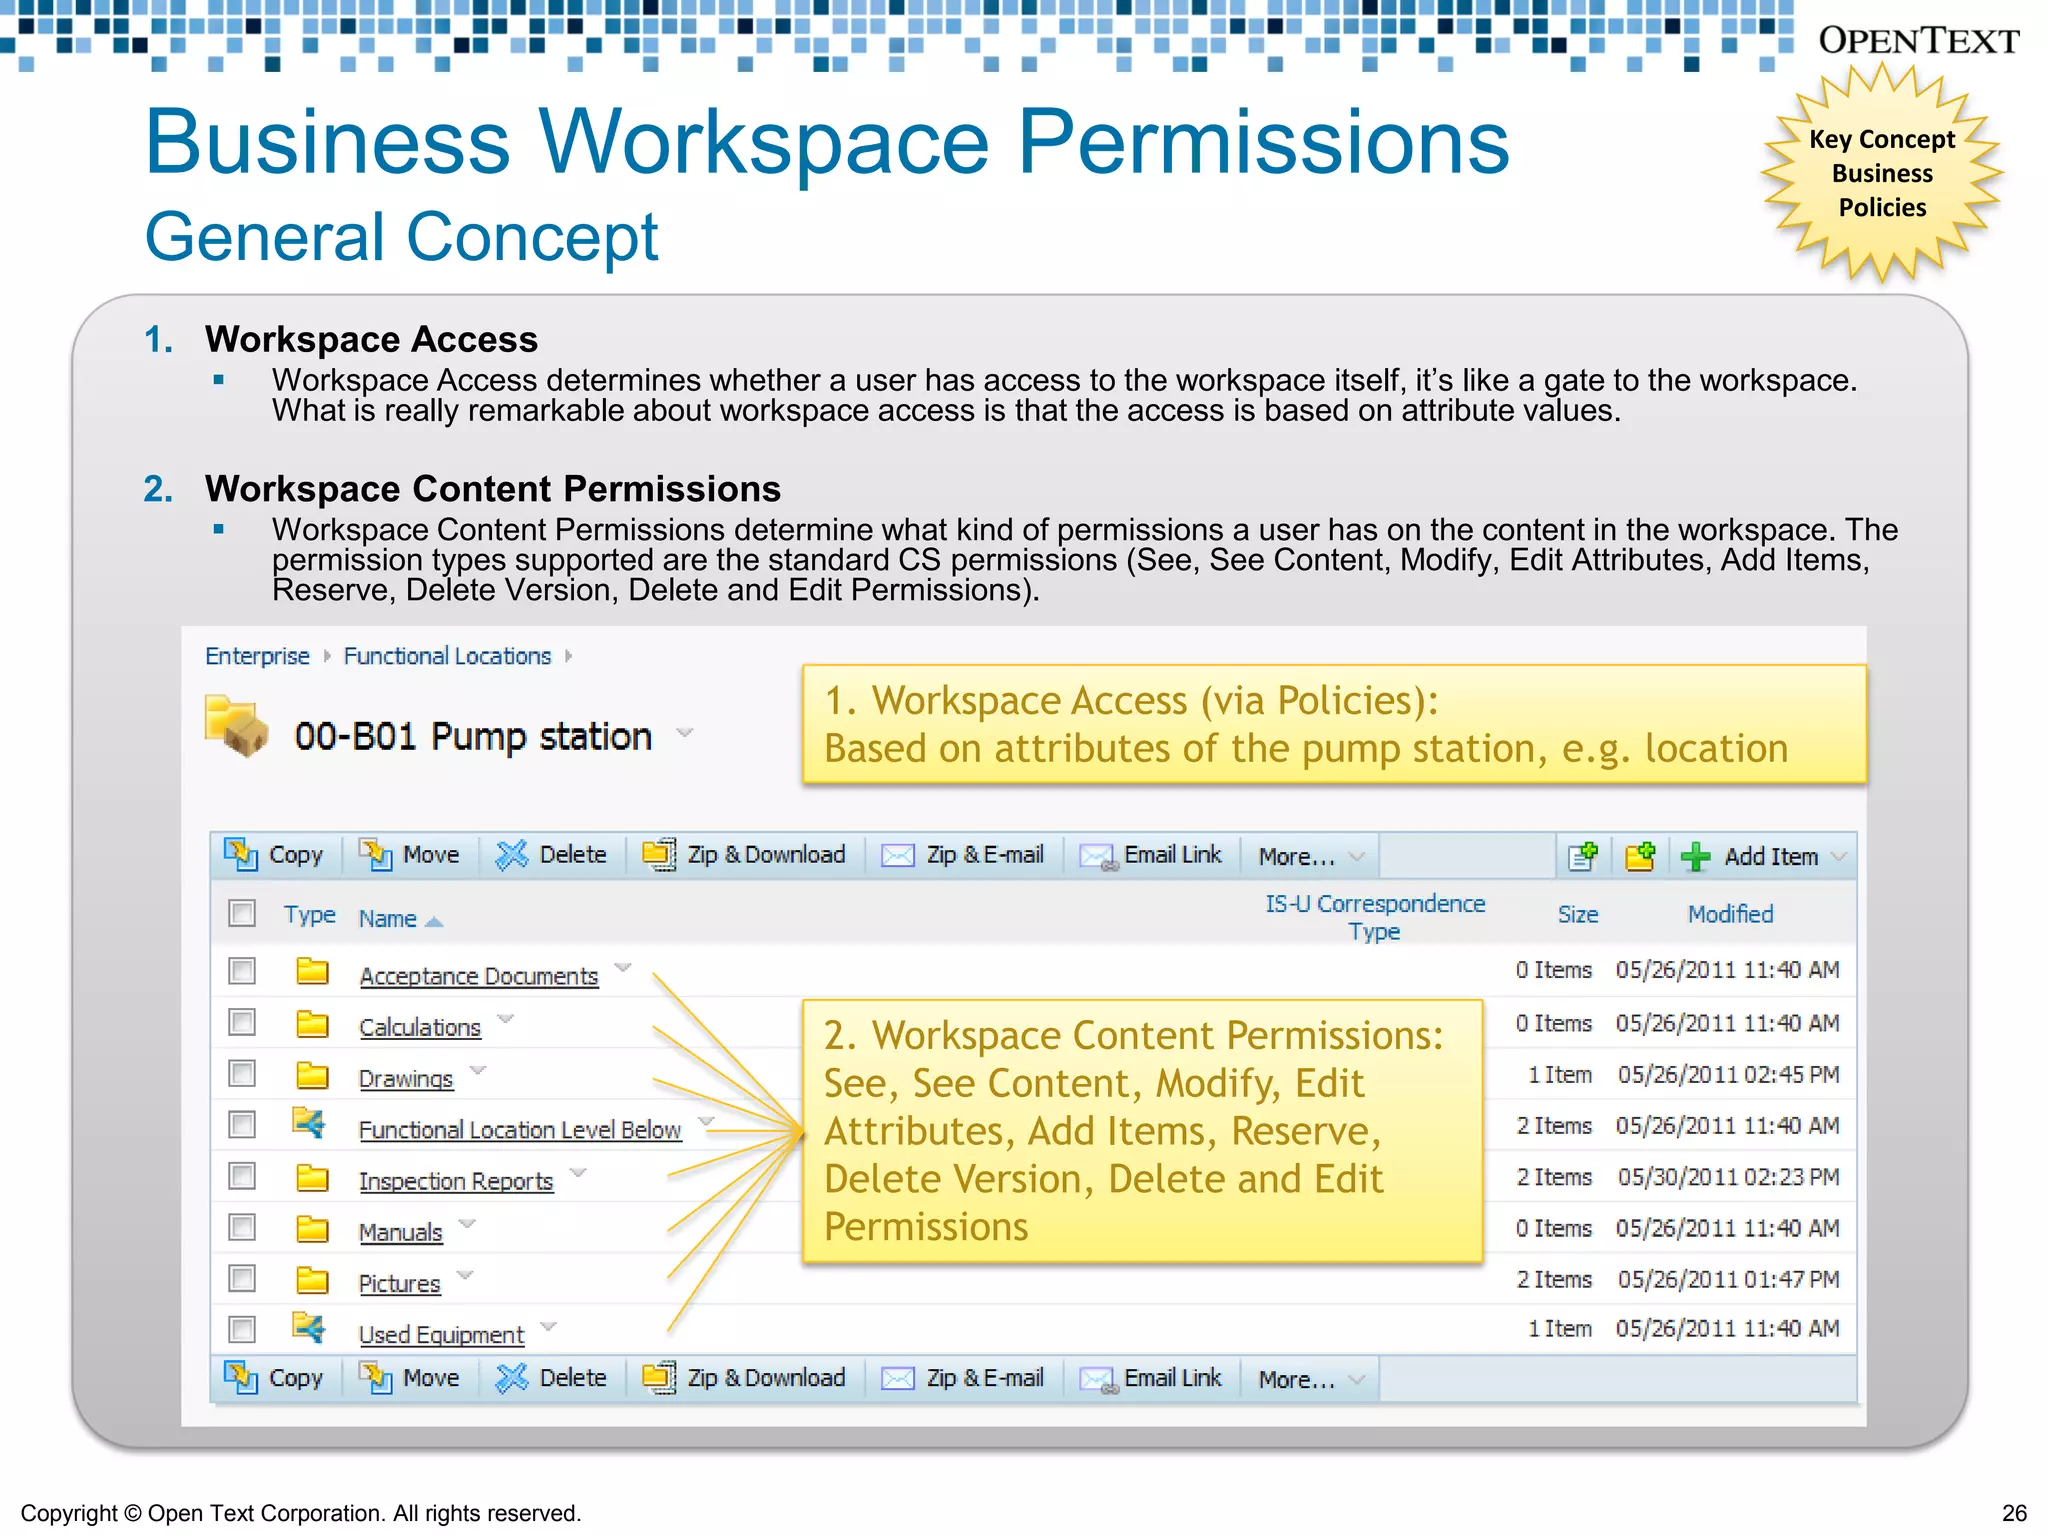Click the Delete X icon in the bottom toolbar
The width and height of the screenshot is (2048, 1536).
coord(511,1378)
